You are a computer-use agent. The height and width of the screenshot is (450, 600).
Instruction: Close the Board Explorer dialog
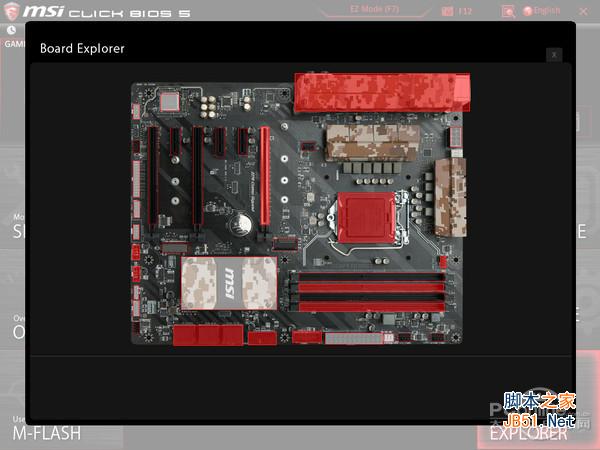(554, 55)
